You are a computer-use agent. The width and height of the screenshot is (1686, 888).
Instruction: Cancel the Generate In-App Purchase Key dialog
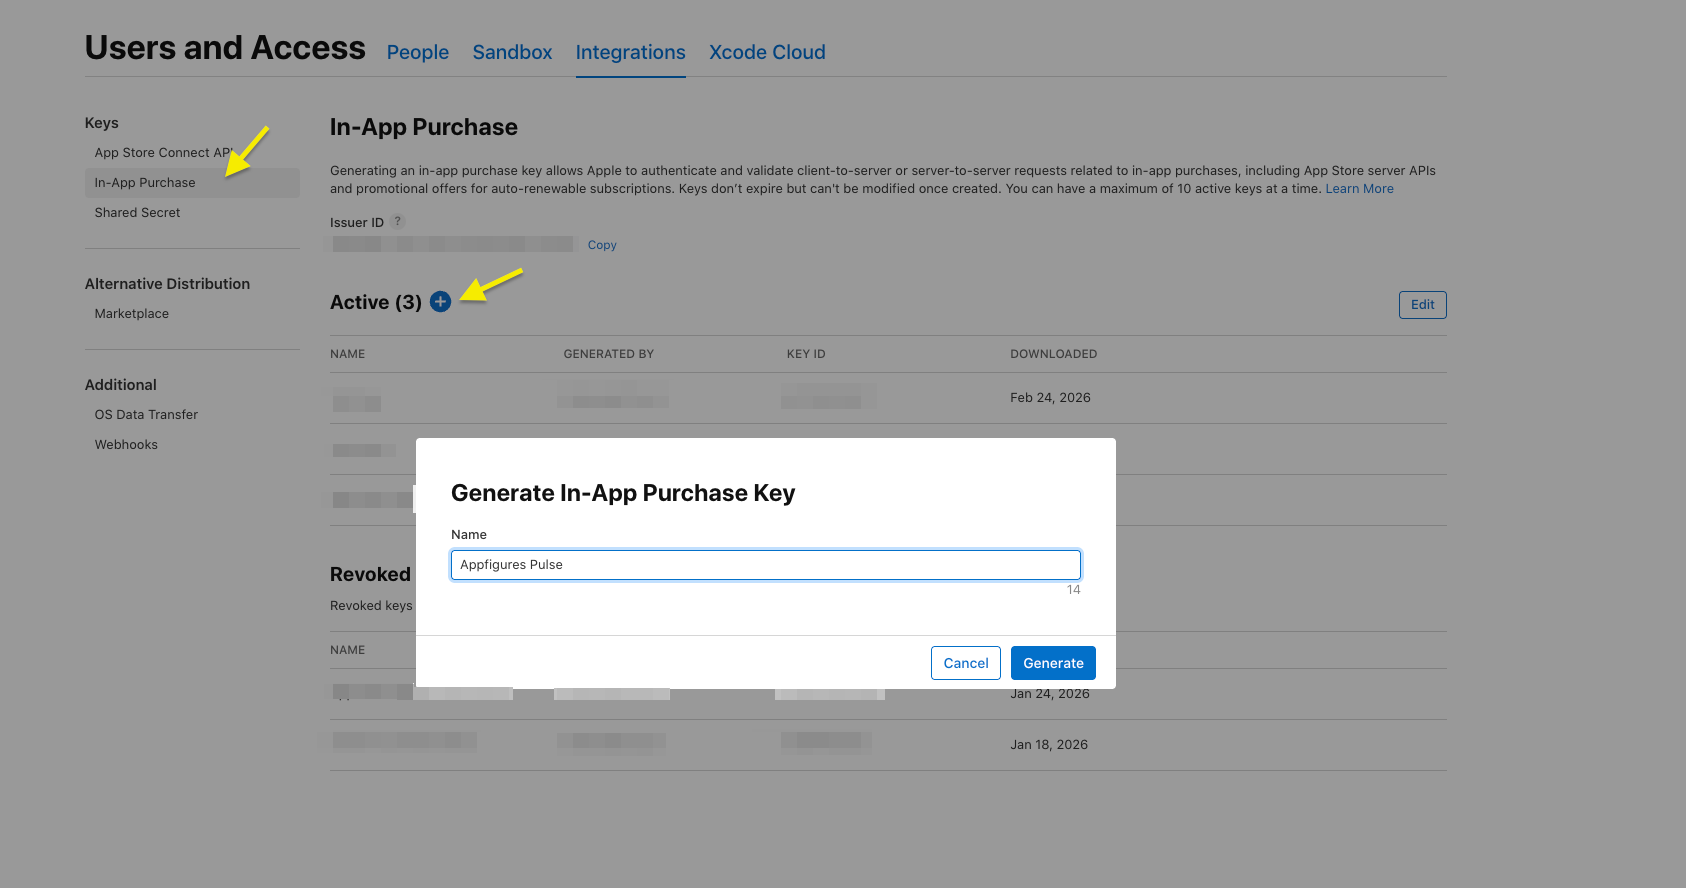pyautogui.click(x=966, y=663)
